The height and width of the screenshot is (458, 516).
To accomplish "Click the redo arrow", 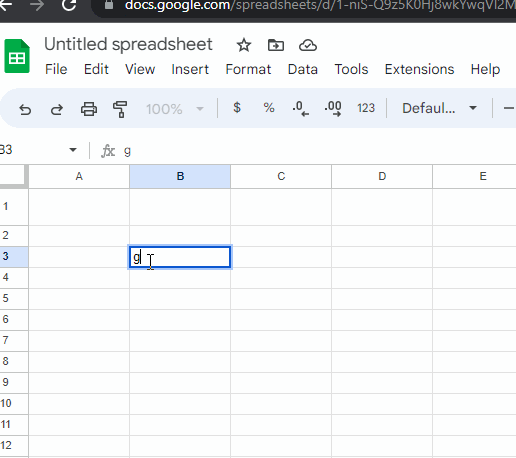I will [57, 109].
